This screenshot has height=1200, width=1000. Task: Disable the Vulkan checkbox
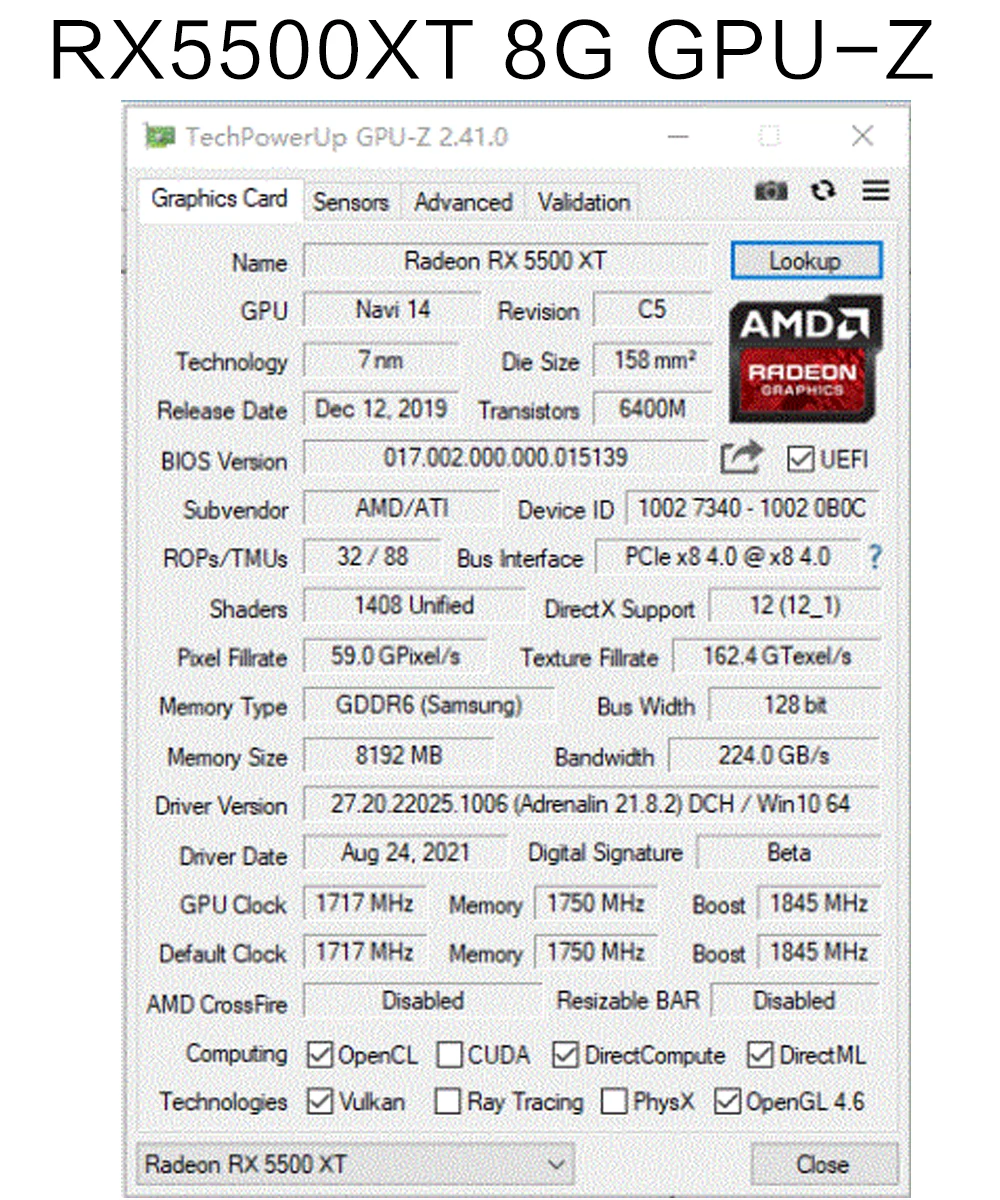click(318, 1102)
